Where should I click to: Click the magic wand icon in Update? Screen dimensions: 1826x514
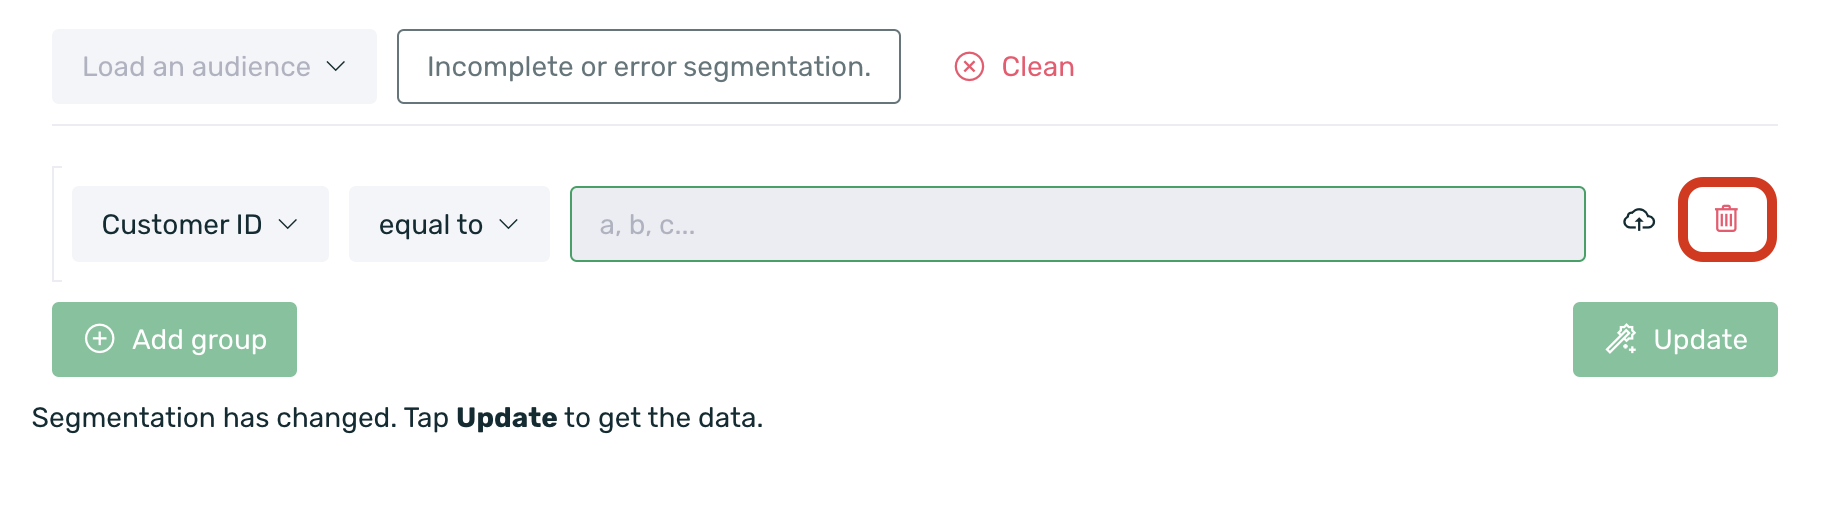(x=1621, y=339)
